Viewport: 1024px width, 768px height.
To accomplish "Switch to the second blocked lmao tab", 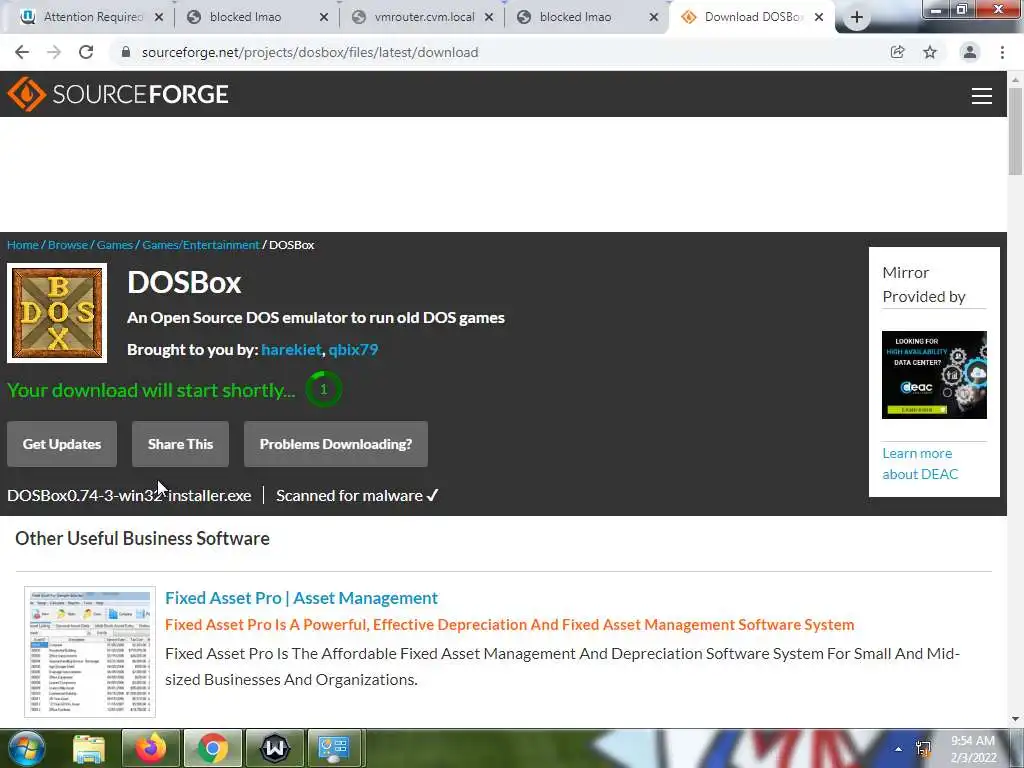I will tap(575, 18).
